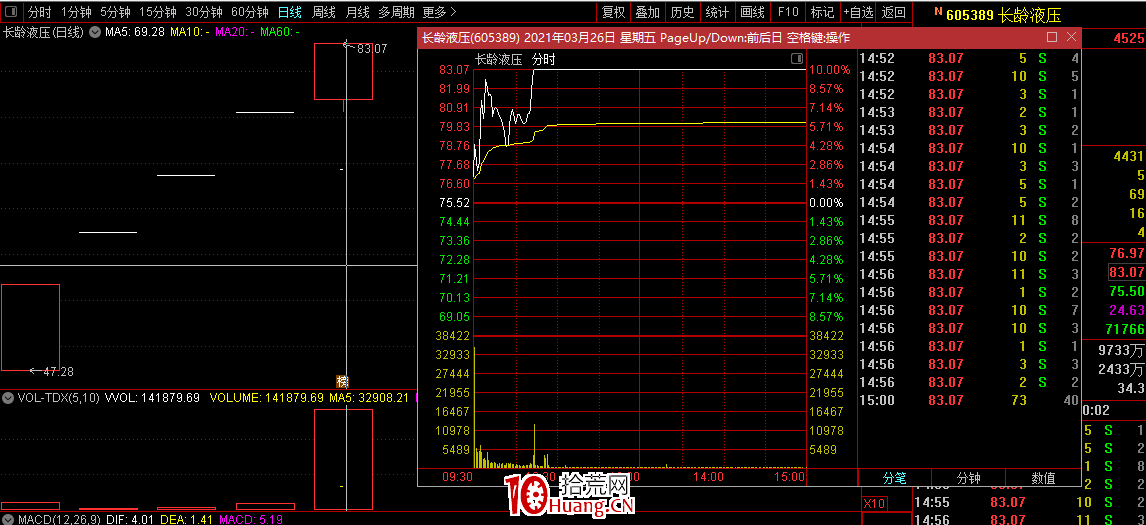Click the VOLUME: 141879.69 label
The image size is (1146, 525).
tap(266, 398)
